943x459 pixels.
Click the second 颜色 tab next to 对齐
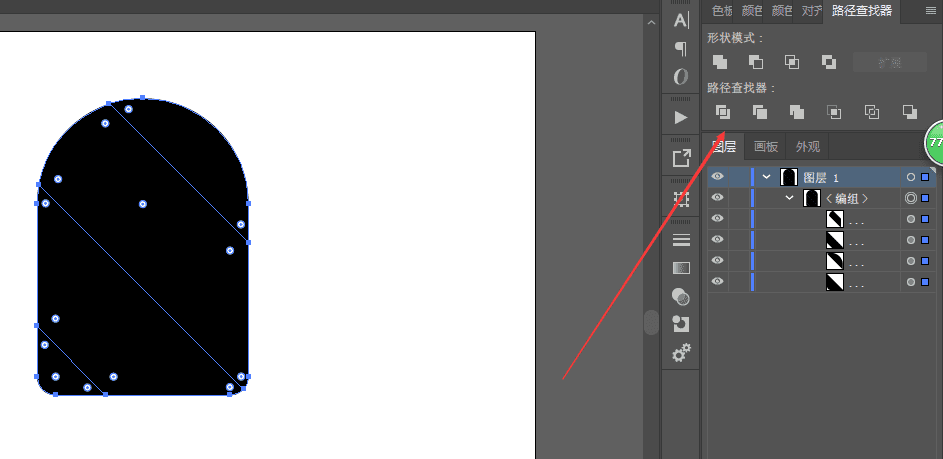[x=781, y=11]
